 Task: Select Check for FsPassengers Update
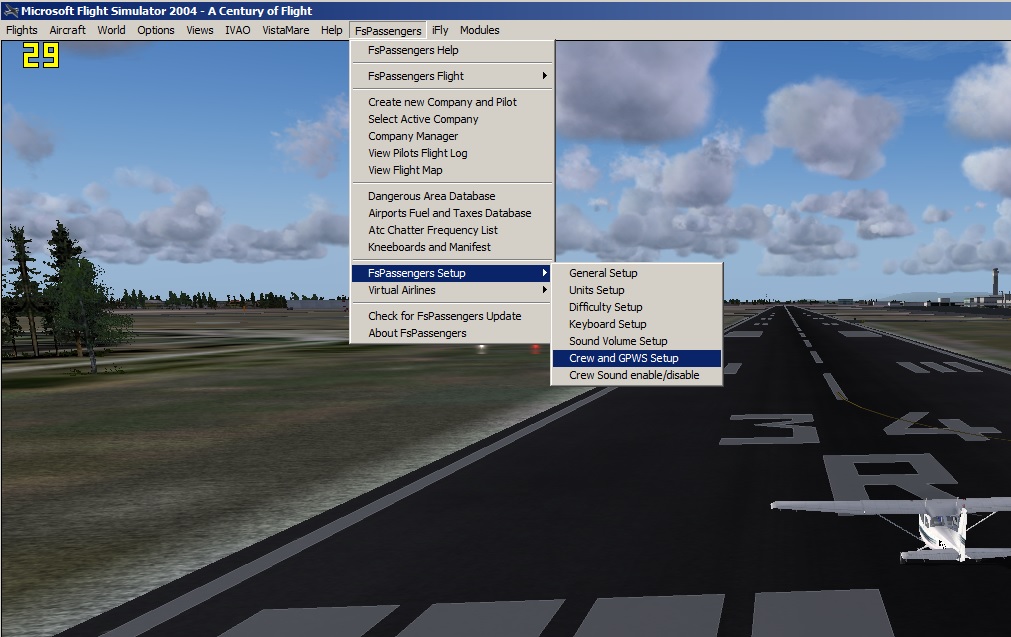click(453, 316)
